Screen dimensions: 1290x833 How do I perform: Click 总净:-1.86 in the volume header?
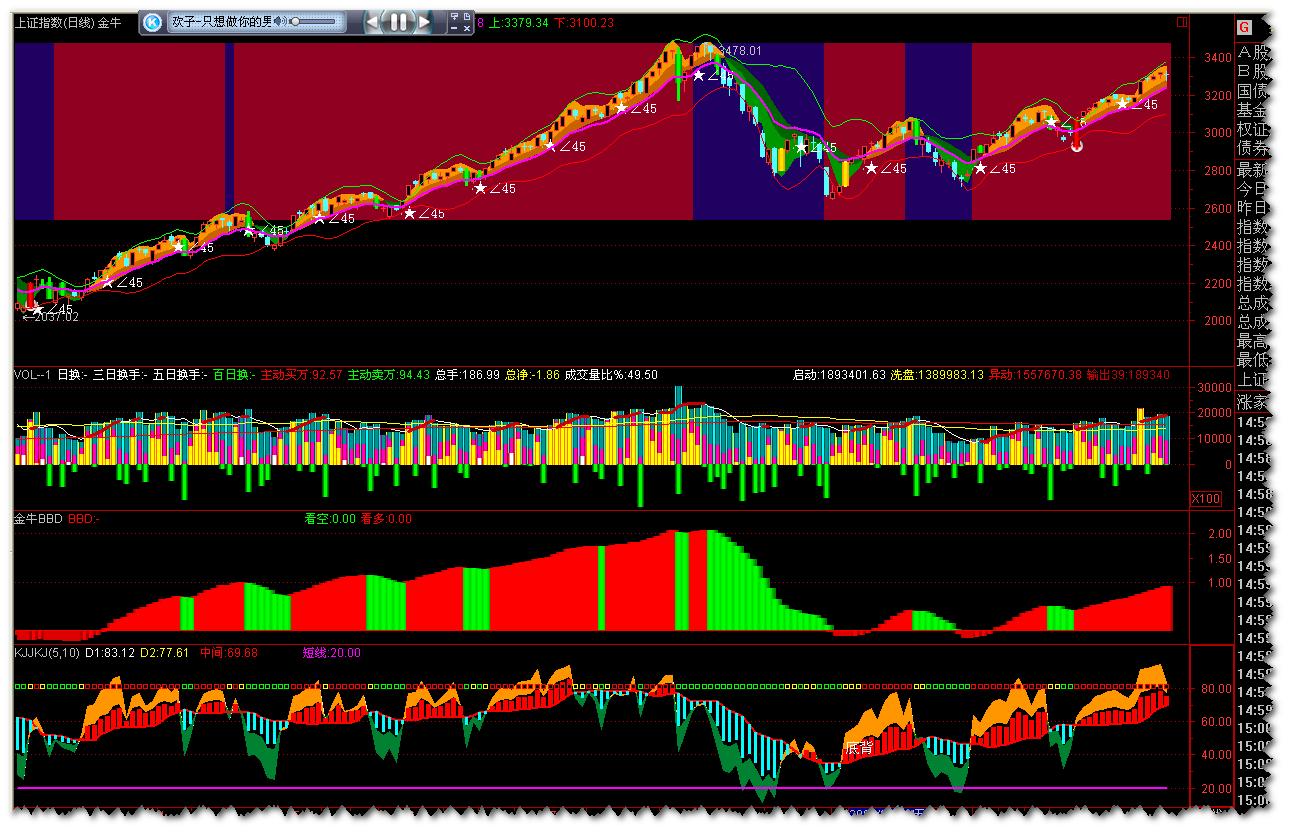[x=532, y=375]
